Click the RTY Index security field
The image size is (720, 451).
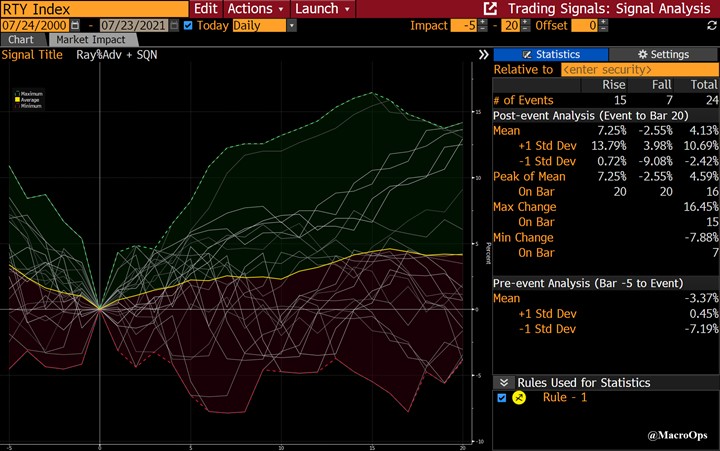tap(93, 8)
